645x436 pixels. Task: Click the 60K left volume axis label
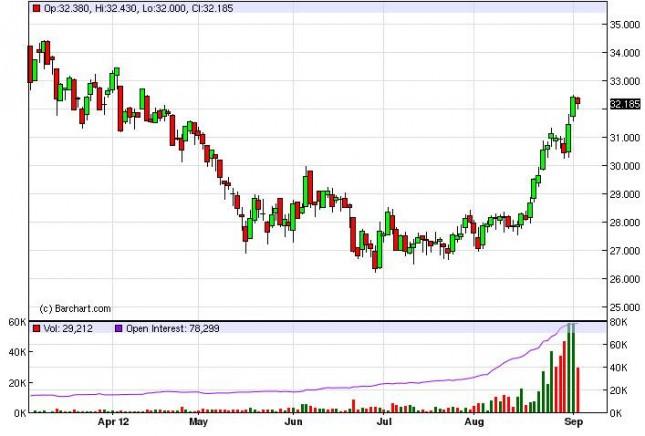(x=18, y=322)
